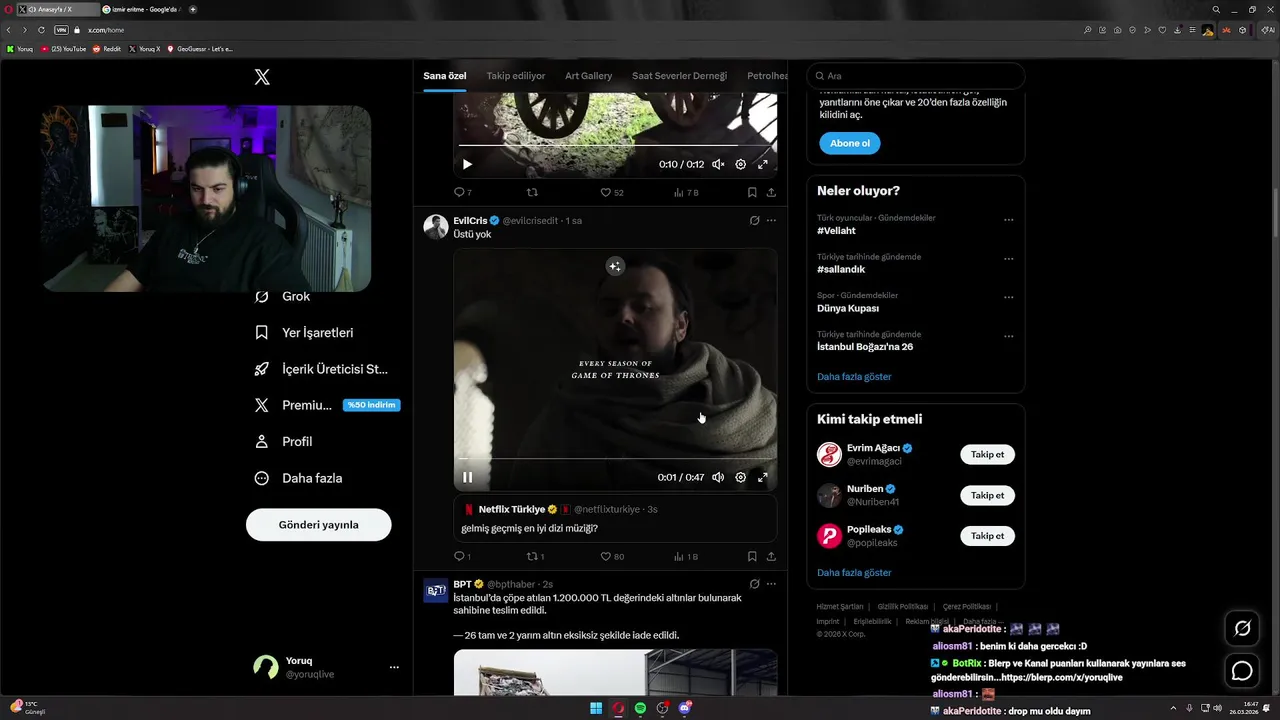The width and height of the screenshot is (1280, 720).
Task: Open Spotify from the taskbar
Action: tap(640, 708)
